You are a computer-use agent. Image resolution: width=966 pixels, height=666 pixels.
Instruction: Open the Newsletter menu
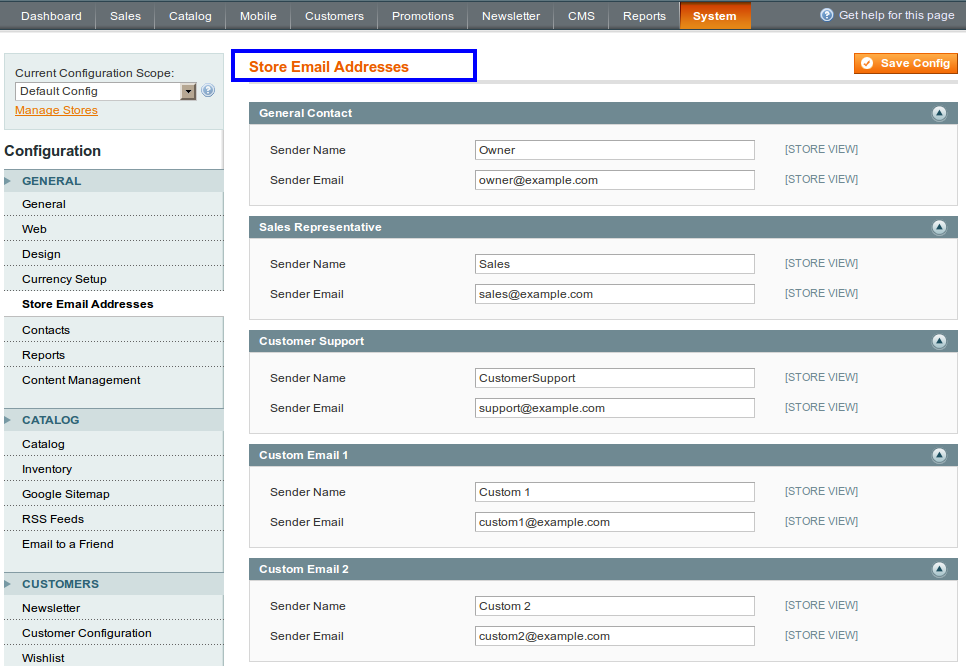pos(510,16)
